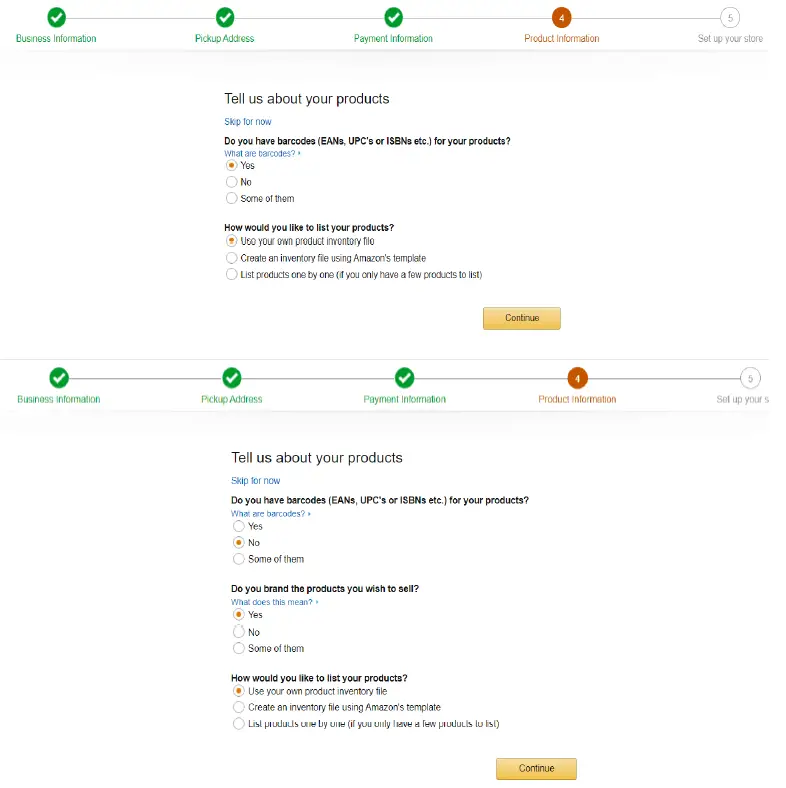The height and width of the screenshot is (788, 786).
Task: Click Payment Information checkmark icon in upper progress bar
Action: click(394, 17)
